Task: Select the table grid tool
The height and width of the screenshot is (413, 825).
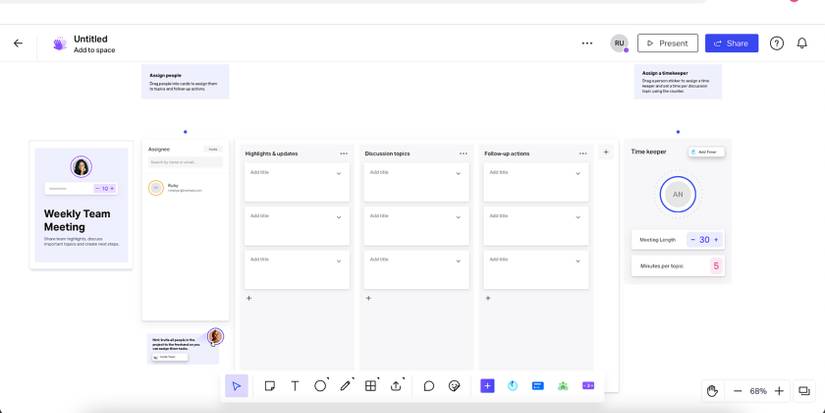Action: click(370, 386)
